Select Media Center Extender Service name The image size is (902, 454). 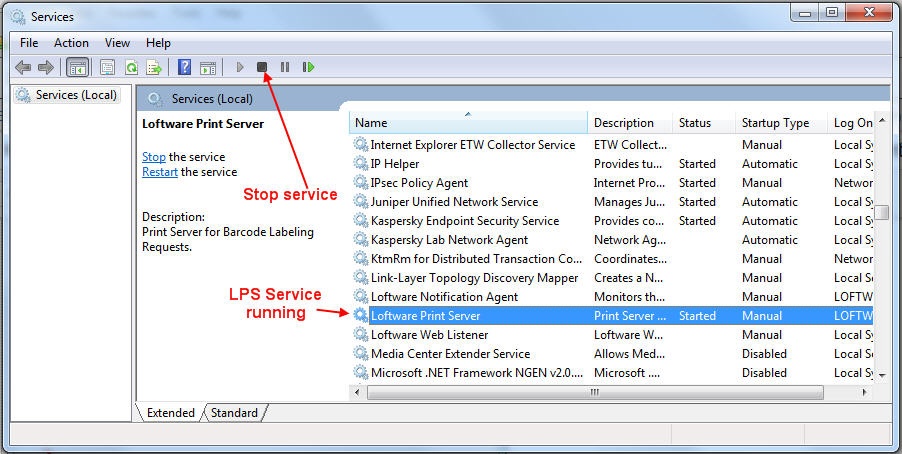point(450,353)
